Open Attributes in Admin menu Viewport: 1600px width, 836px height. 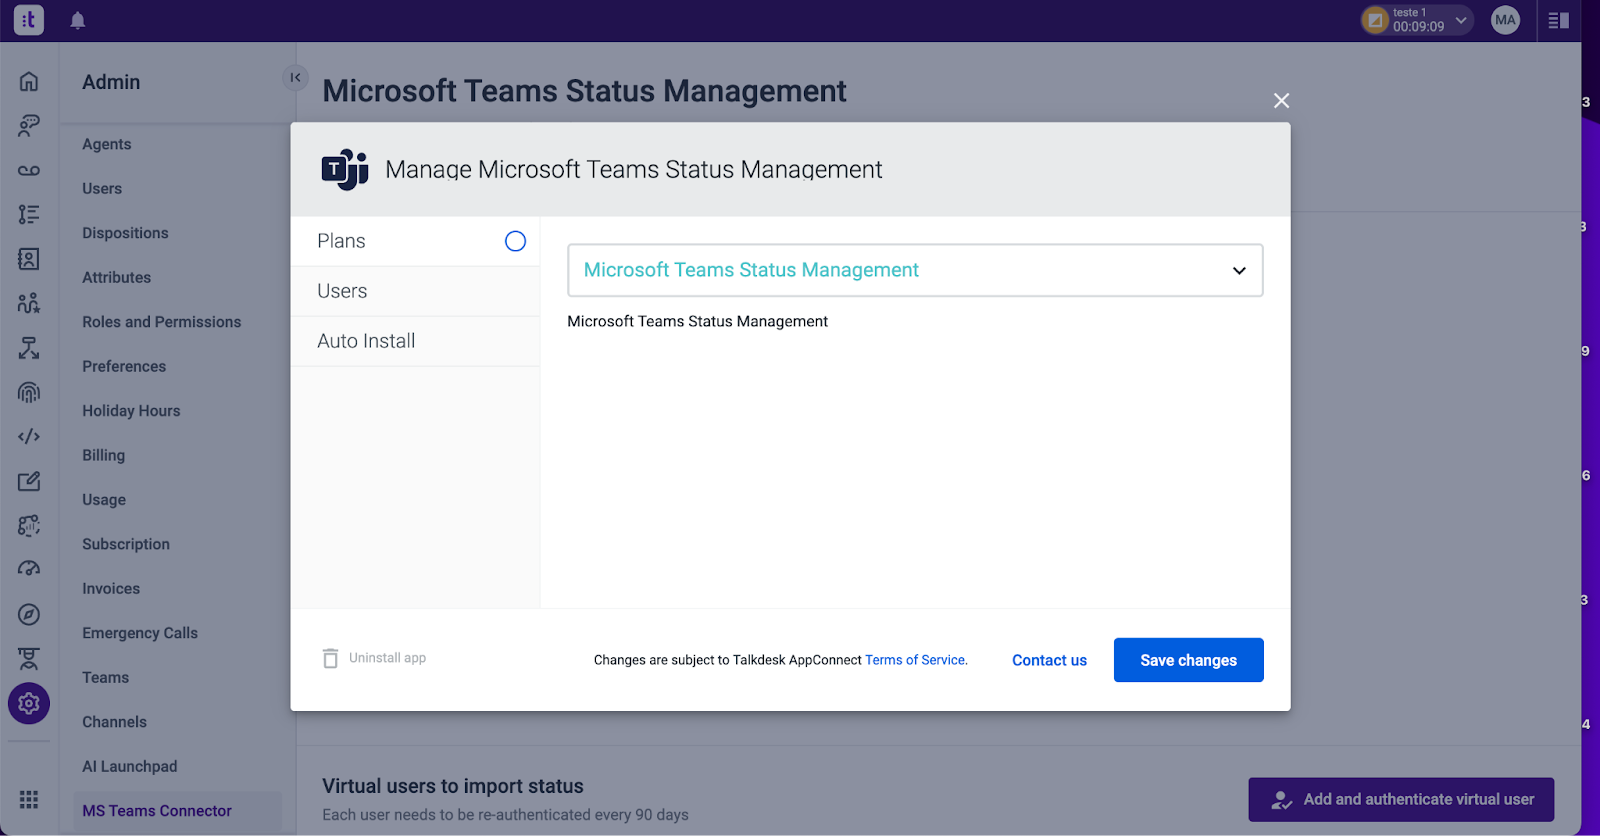coord(117,277)
